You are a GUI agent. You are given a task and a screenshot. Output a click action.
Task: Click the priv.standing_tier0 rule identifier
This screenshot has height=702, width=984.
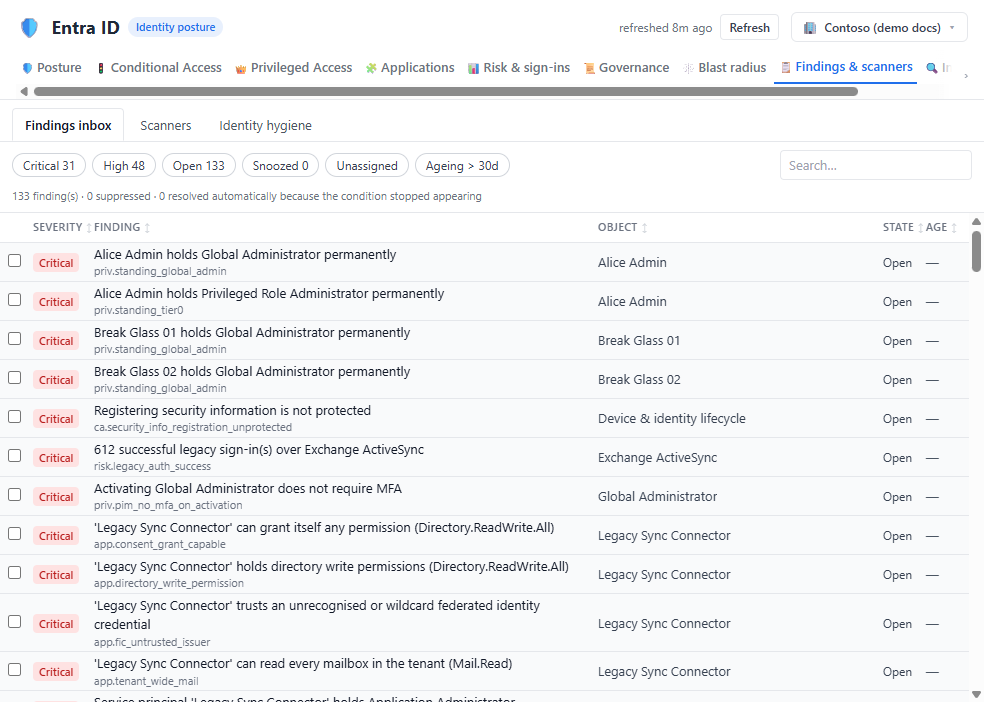139,311
